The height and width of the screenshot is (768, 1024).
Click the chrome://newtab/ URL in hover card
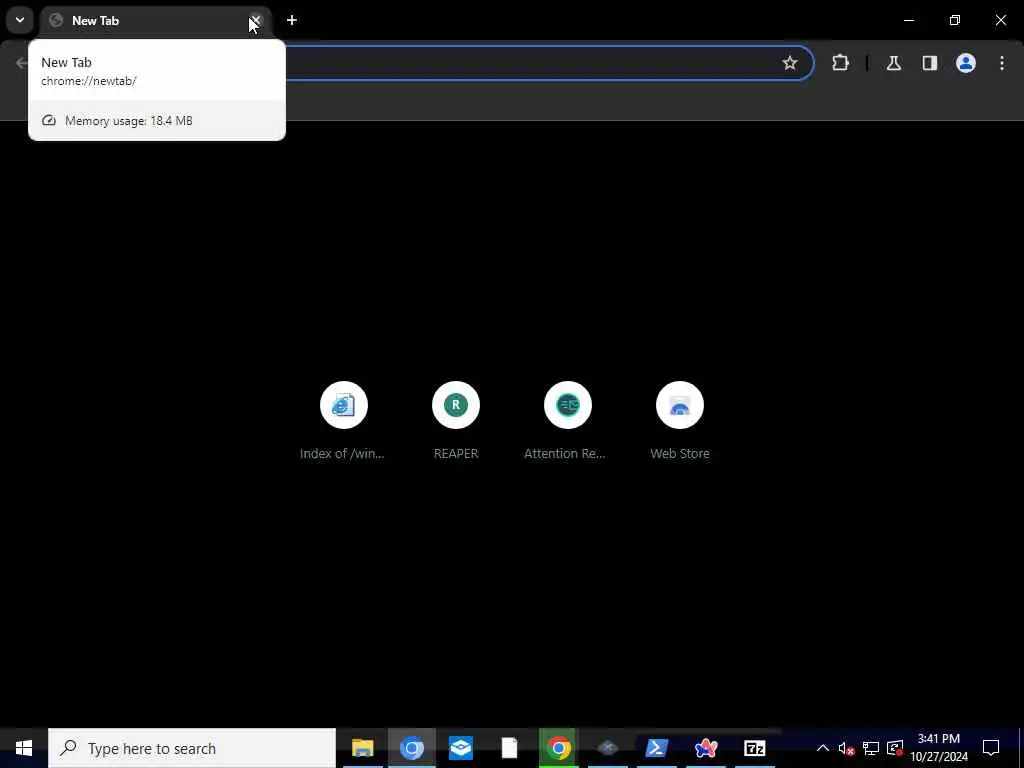(89, 81)
